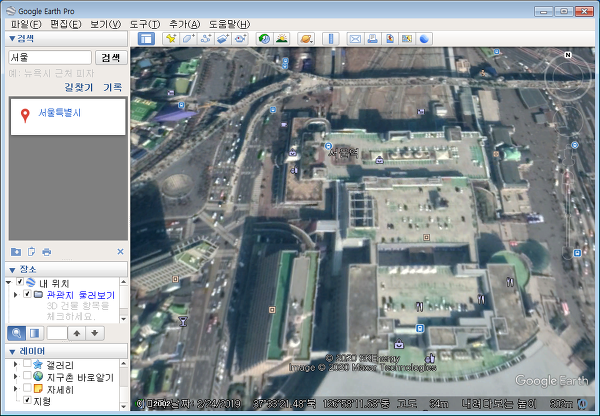This screenshot has height=416, width=600.
Task: Open the 기록 history link
Action: (x=112, y=87)
